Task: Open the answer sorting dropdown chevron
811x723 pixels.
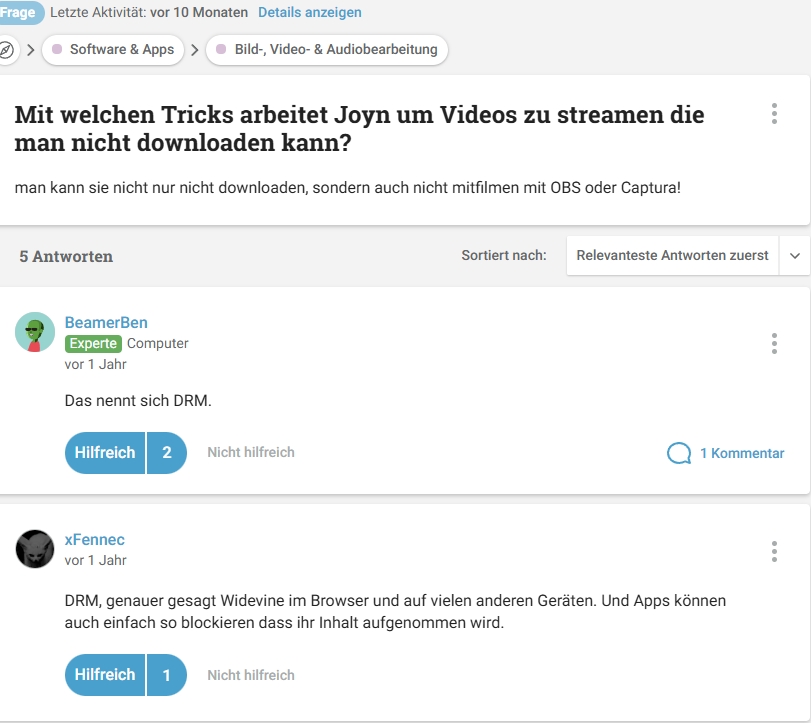Action: click(795, 255)
